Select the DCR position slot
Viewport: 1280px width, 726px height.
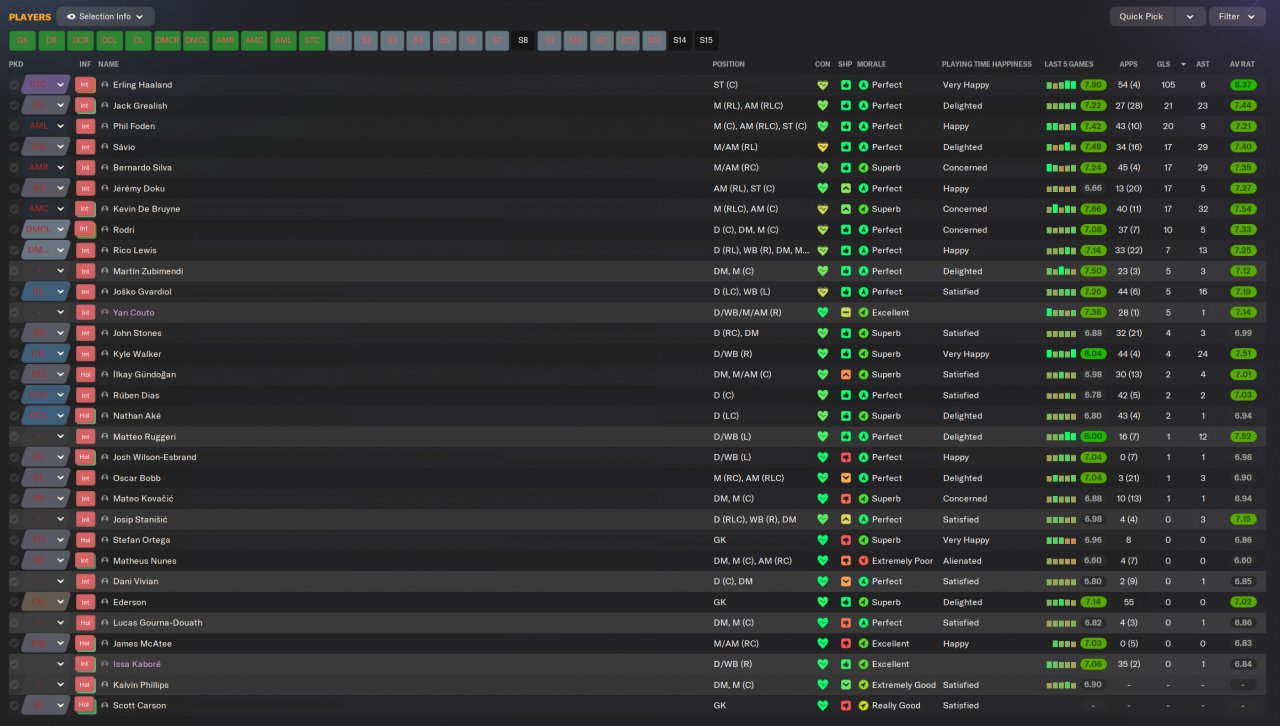(80, 41)
